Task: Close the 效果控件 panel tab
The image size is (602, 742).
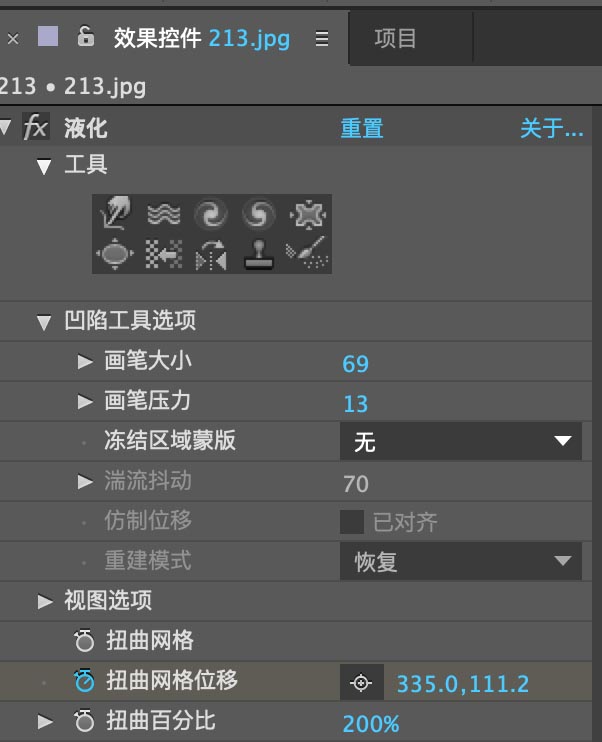Action: coord(13,38)
